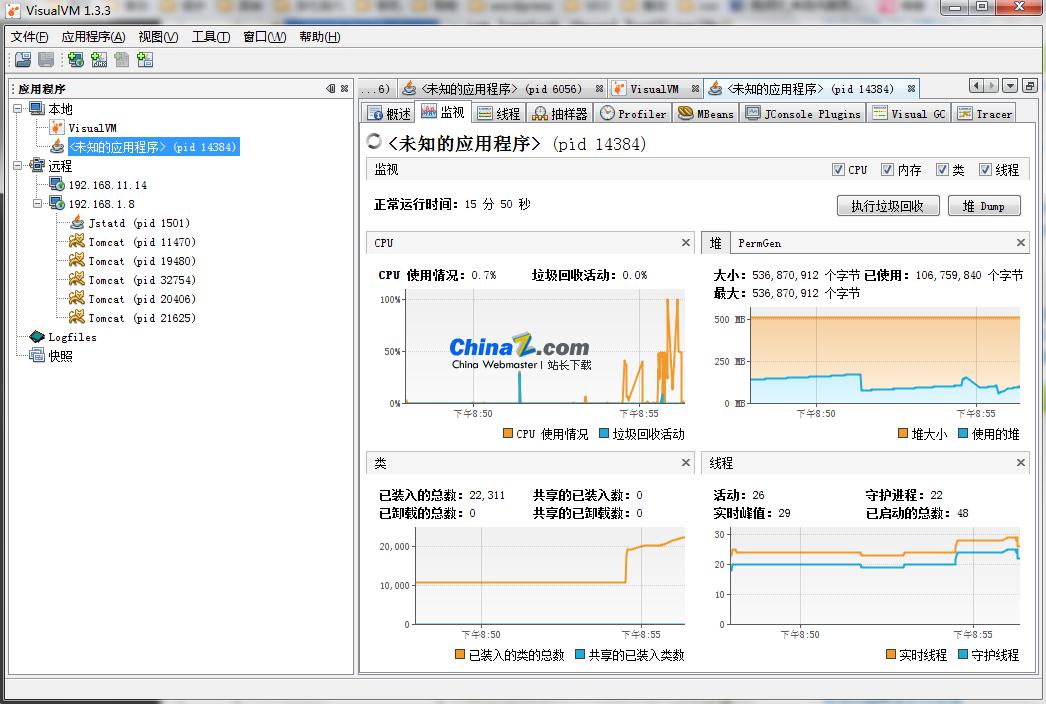The height and width of the screenshot is (704, 1046).
Task: Disable the 线程 checkbox
Action: 985,170
